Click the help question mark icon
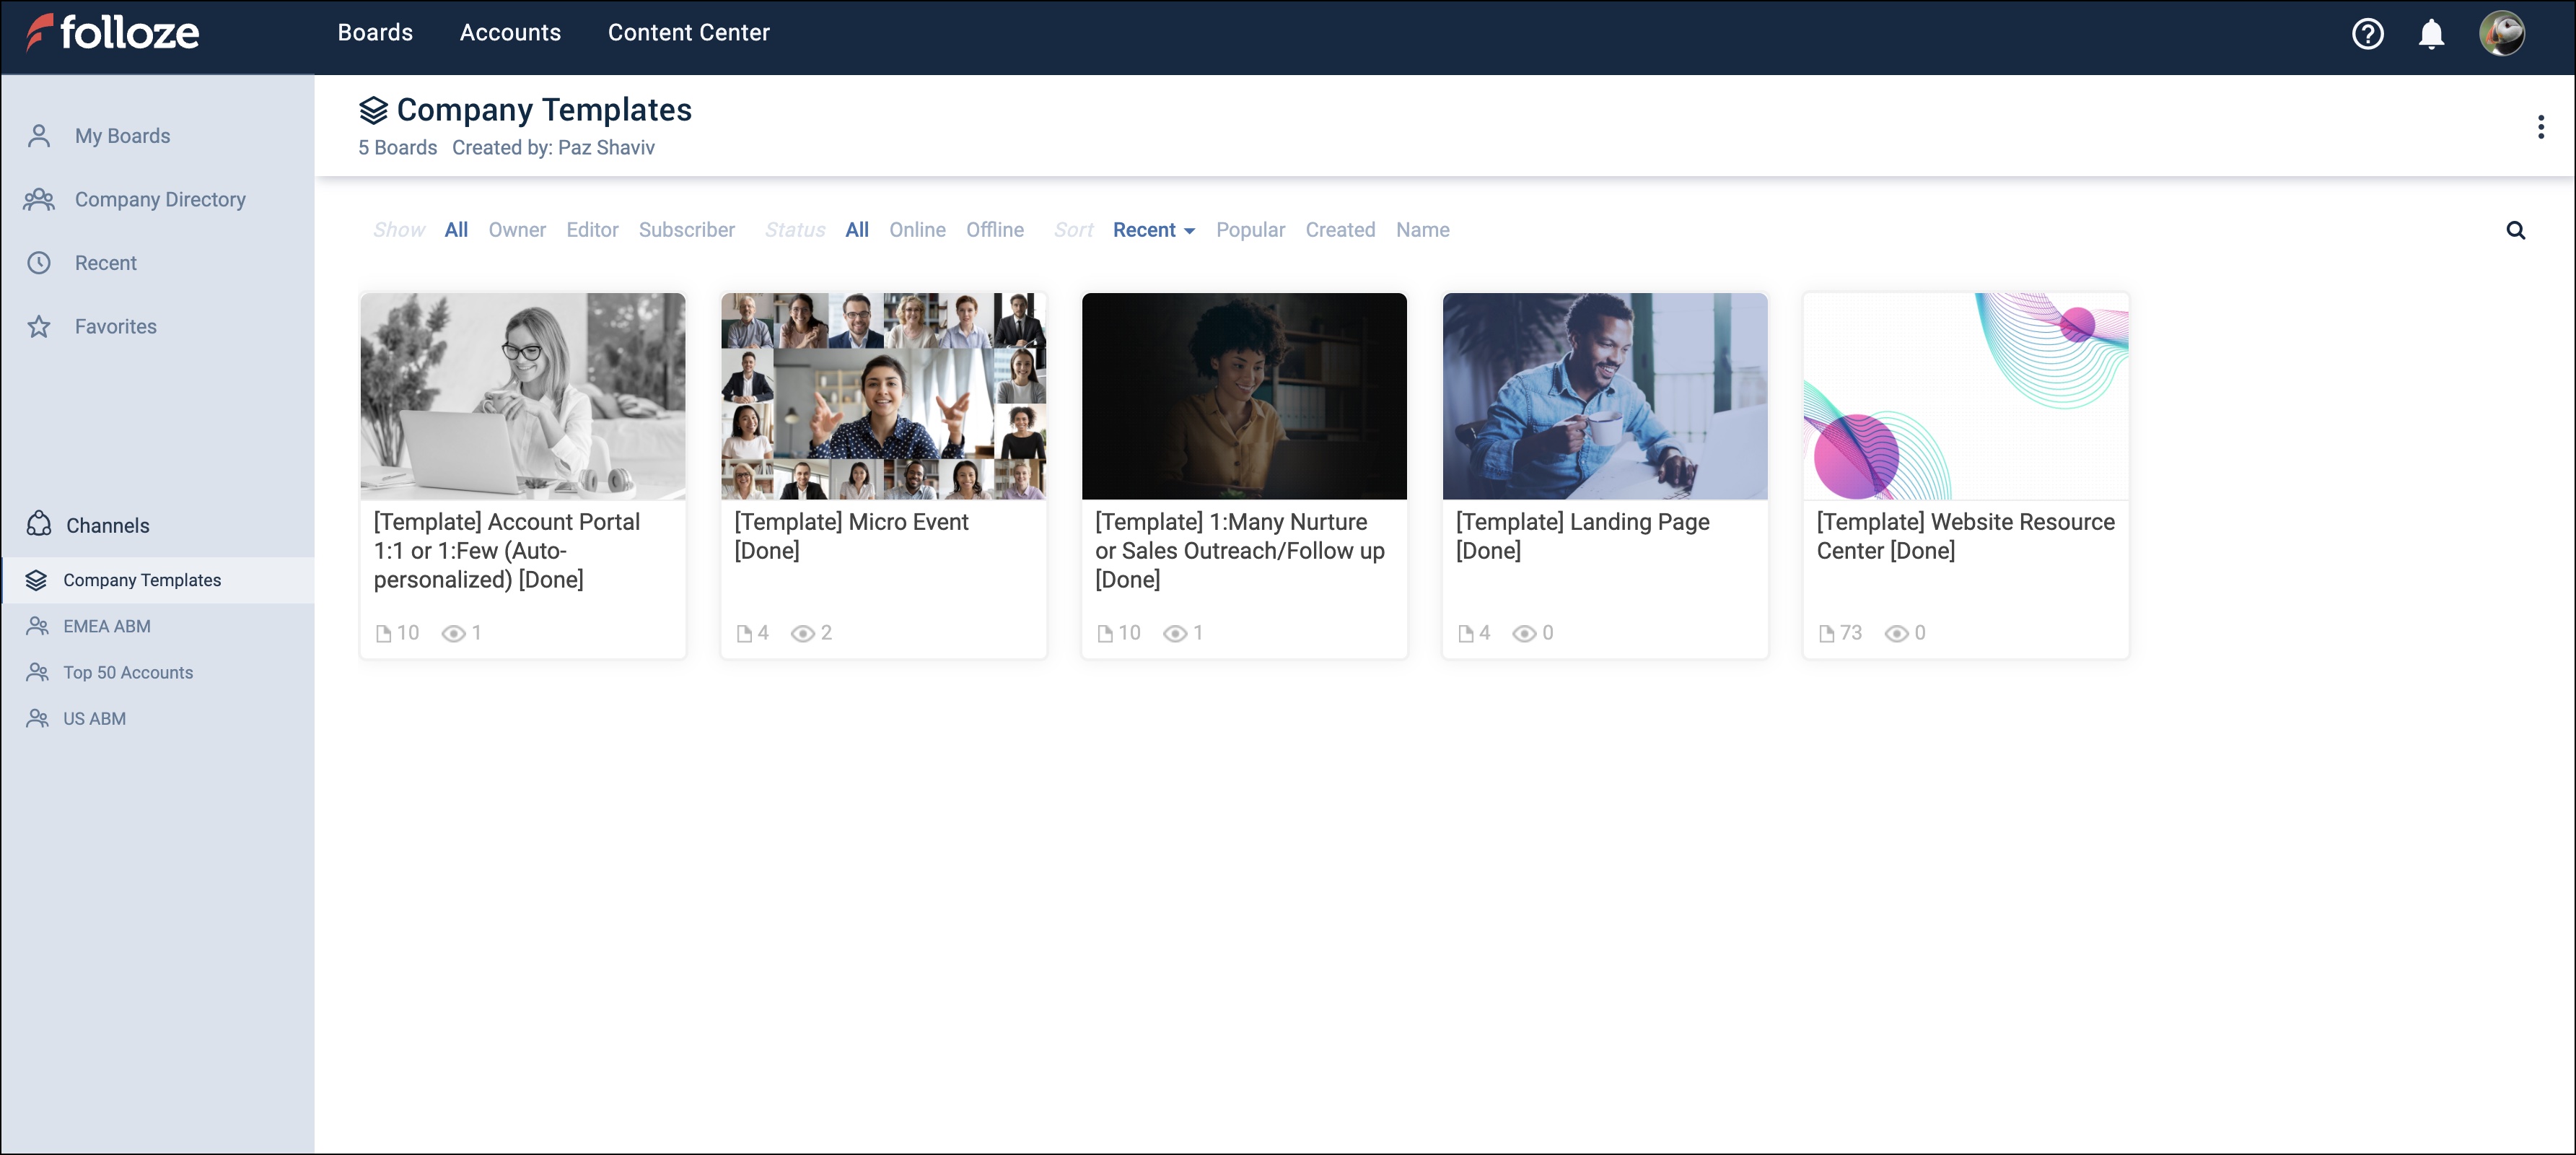 2367,34
